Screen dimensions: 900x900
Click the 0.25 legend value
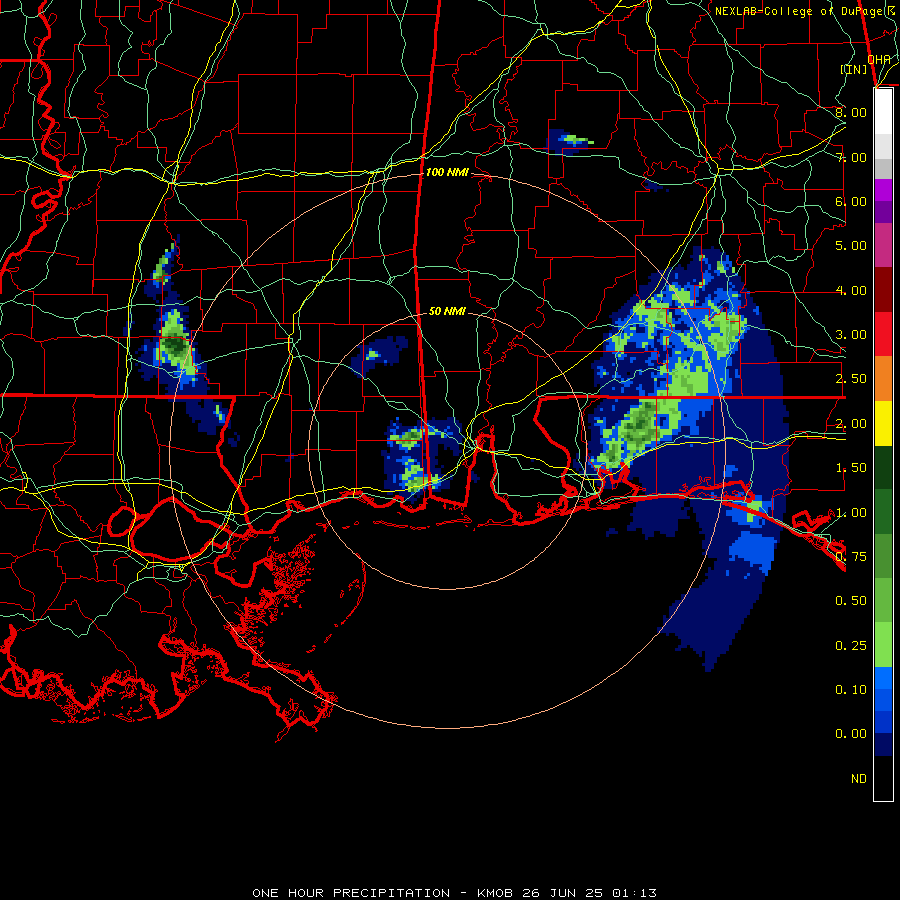851,646
